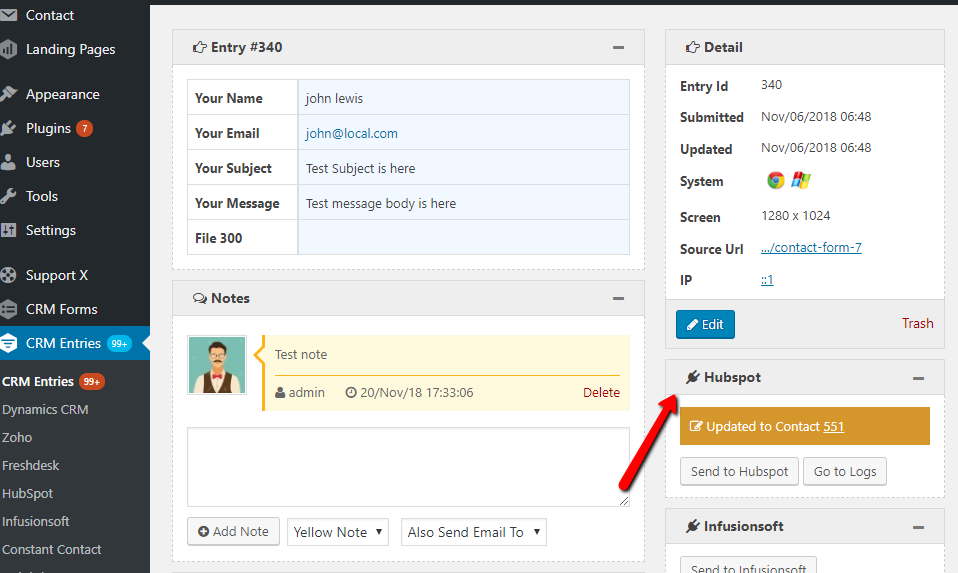Screen dimensions: 958x573
Task: Click the Support X lifebuoy icon
Action: click(x=9, y=276)
